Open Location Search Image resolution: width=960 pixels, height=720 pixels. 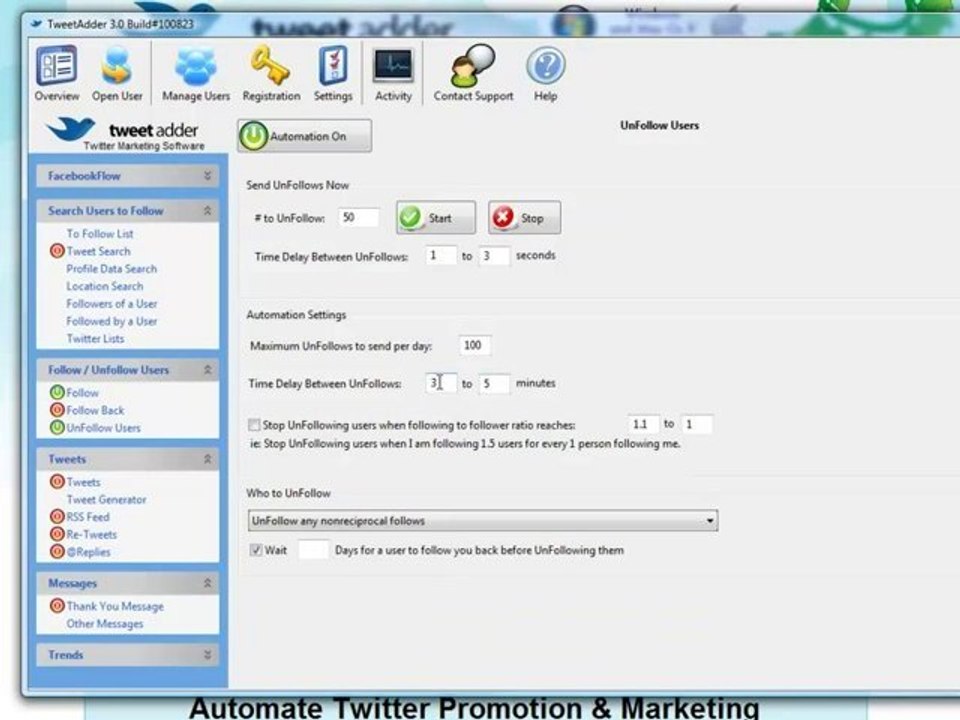[105, 286]
